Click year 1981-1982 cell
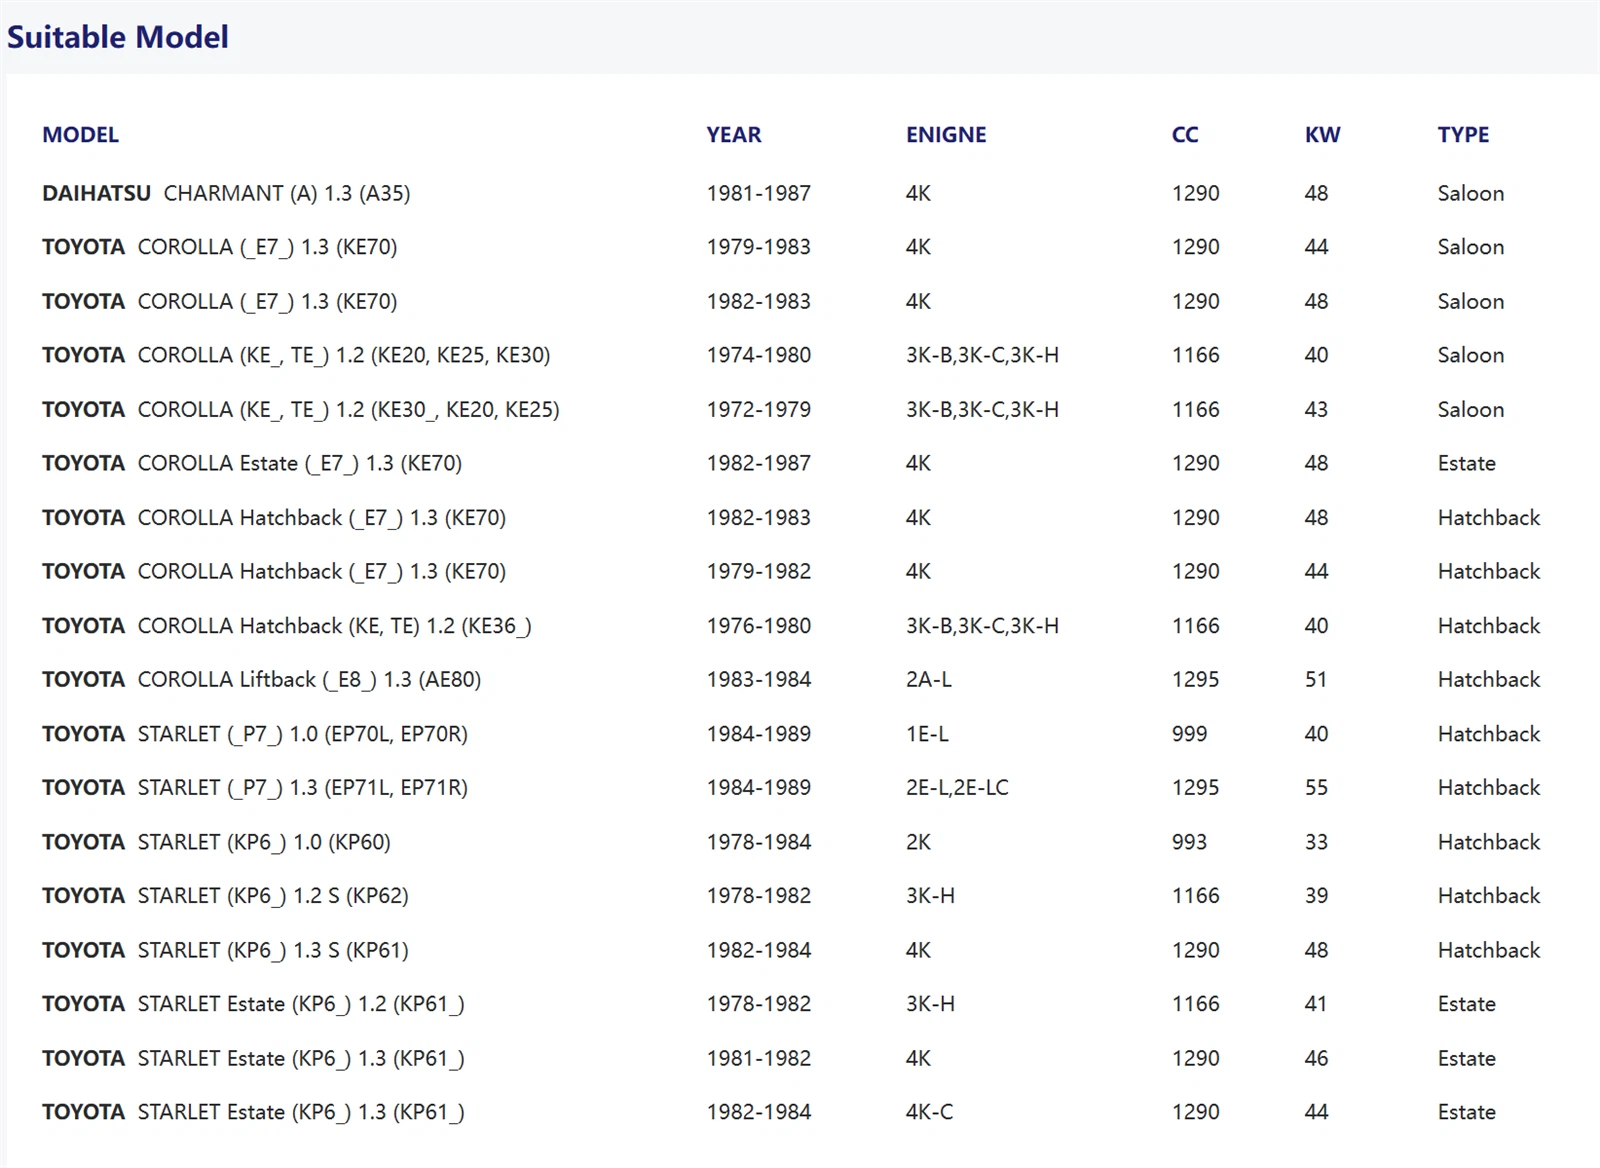 coord(759,1058)
